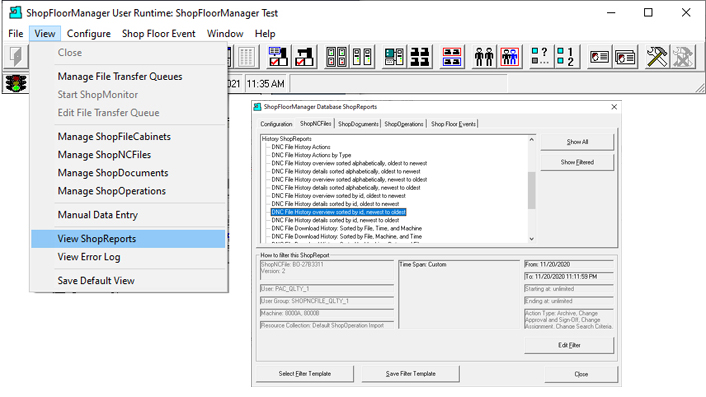This screenshot has height=397, width=706.
Task: Open the Configure menu
Action: pyautogui.click(x=89, y=34)
